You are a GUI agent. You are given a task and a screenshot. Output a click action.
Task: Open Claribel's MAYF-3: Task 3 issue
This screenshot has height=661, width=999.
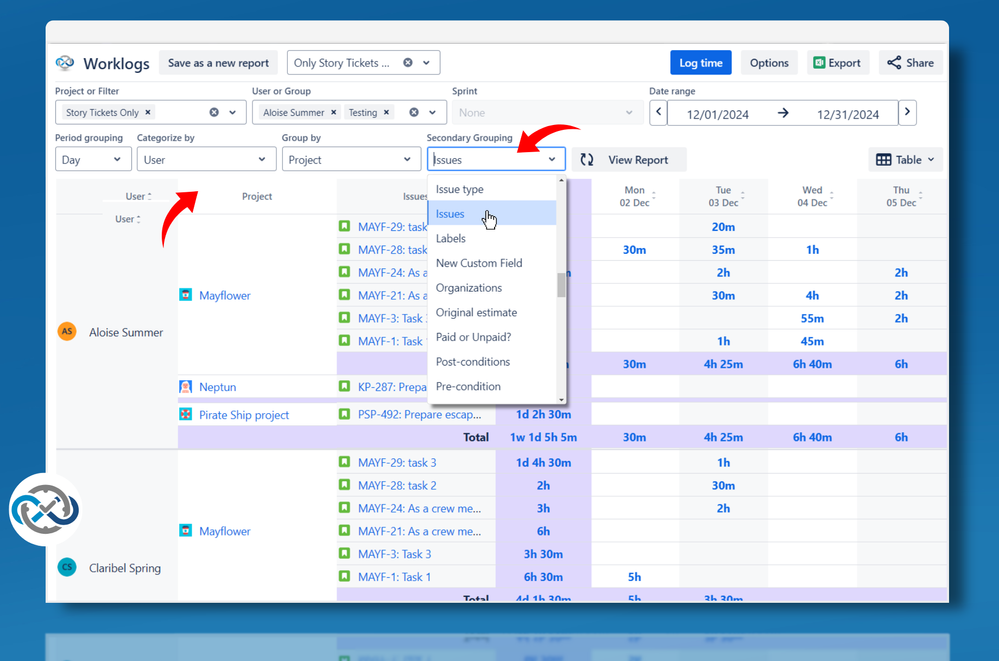[x=394, y=554]
